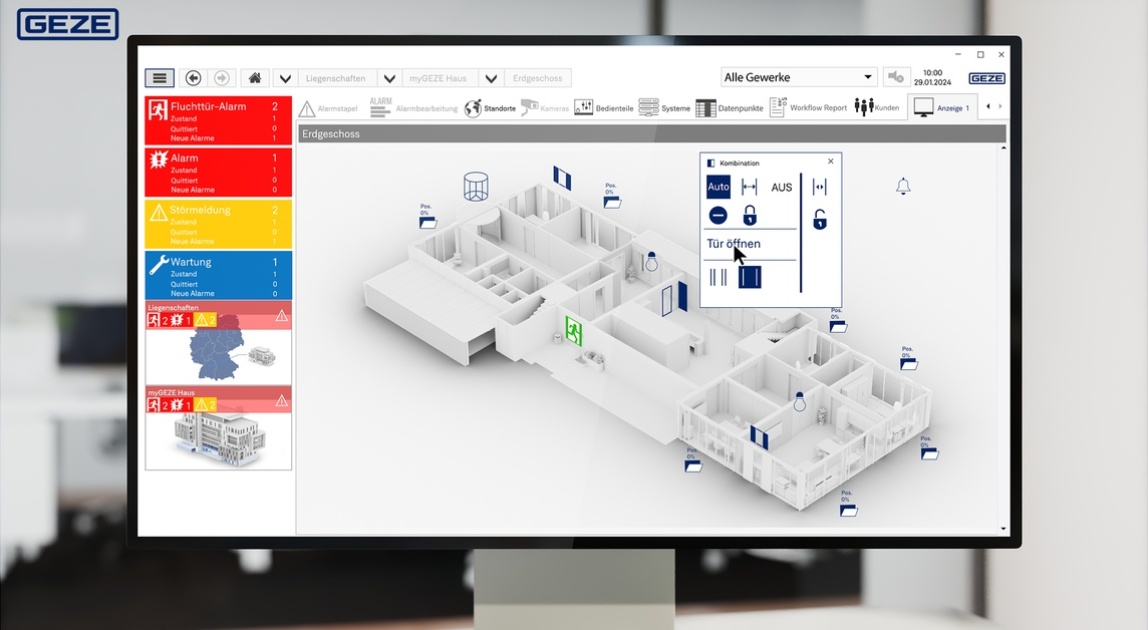Click the scroll-up arrow of the plan view
Viewport: 1148px width, 630px height.
(1003, 148)
